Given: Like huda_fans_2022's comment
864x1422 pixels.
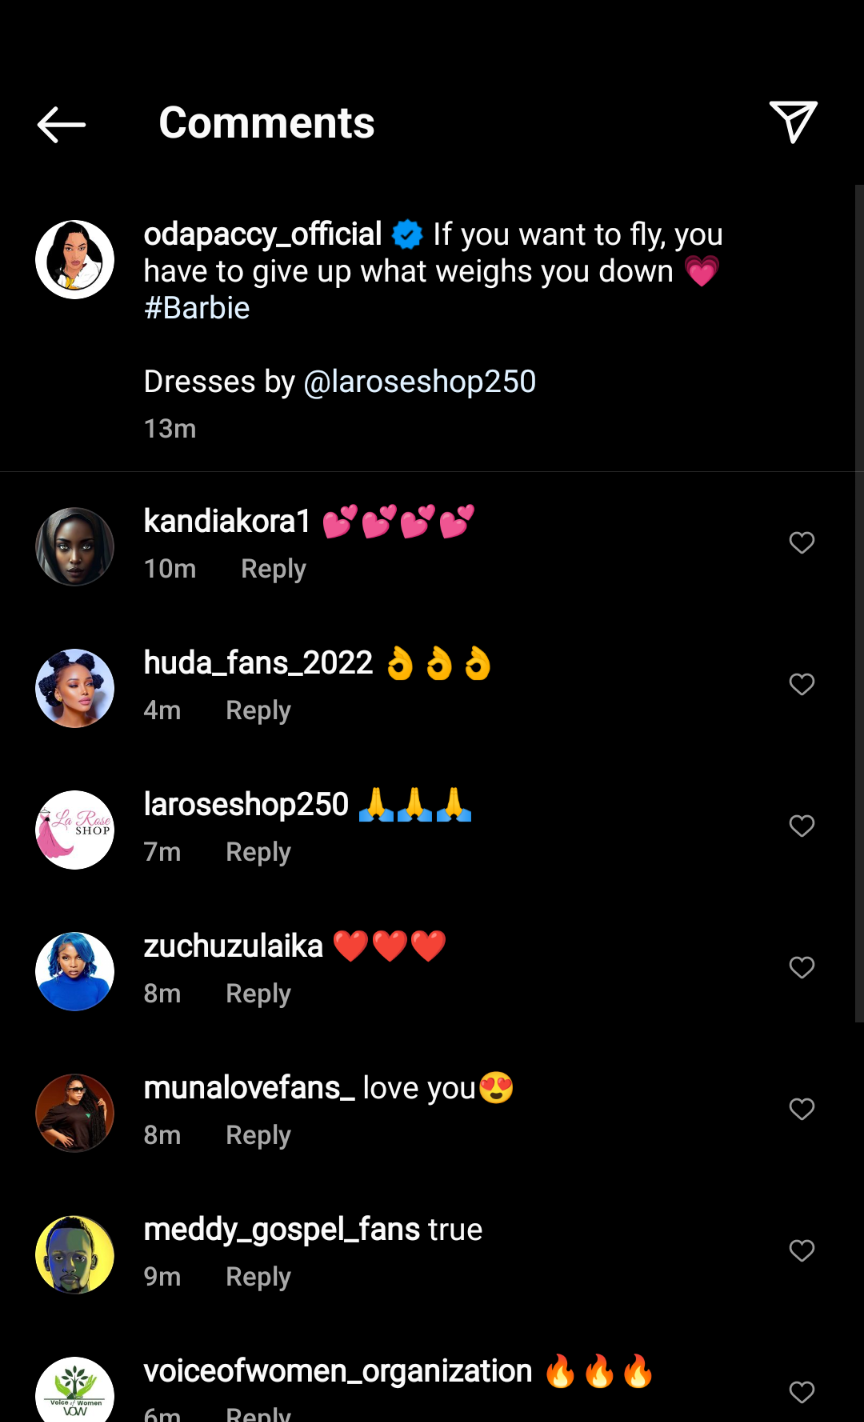Looking at the screenshot, I should (x=802, y=685).
